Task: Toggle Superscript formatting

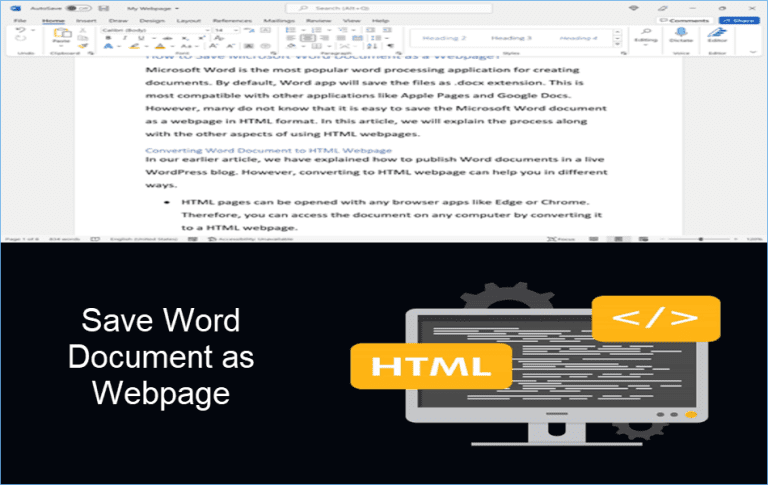Action: 201,38
